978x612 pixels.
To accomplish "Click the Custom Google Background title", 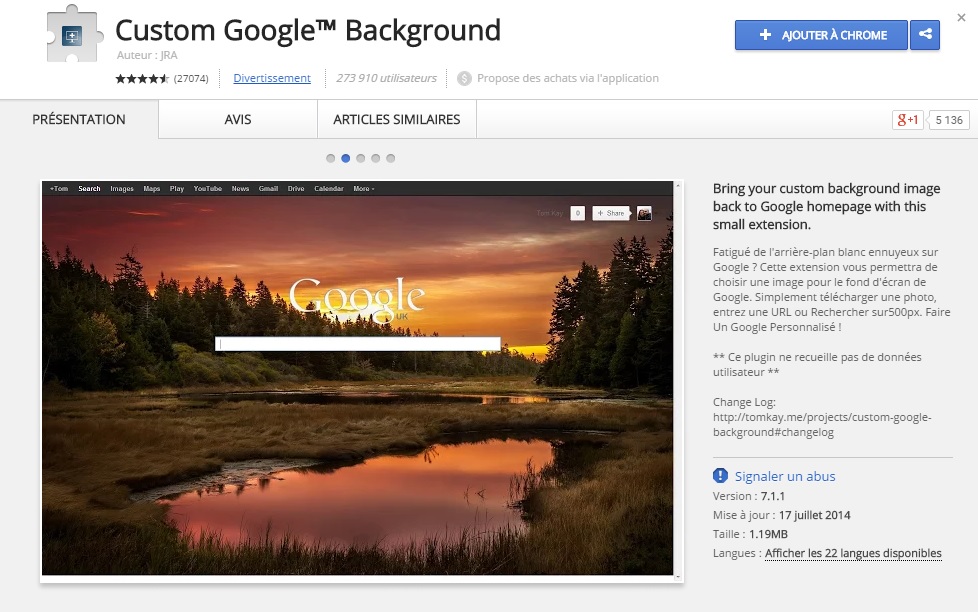I will (x=308, y=30).
